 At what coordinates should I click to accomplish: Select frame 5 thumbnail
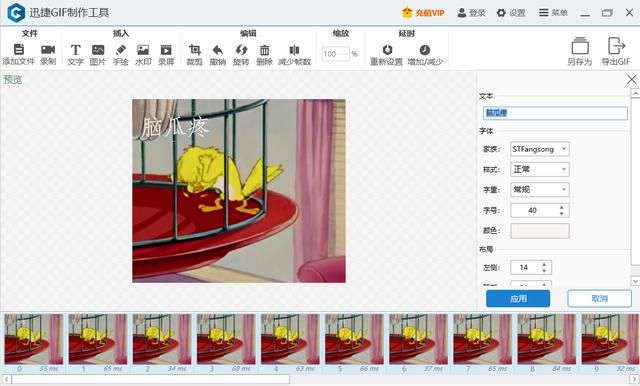[354, 339]
